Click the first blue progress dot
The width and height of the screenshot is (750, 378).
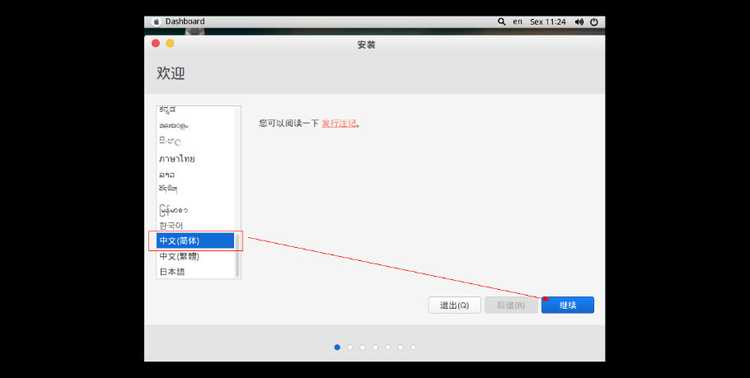(x=337, y=347)
